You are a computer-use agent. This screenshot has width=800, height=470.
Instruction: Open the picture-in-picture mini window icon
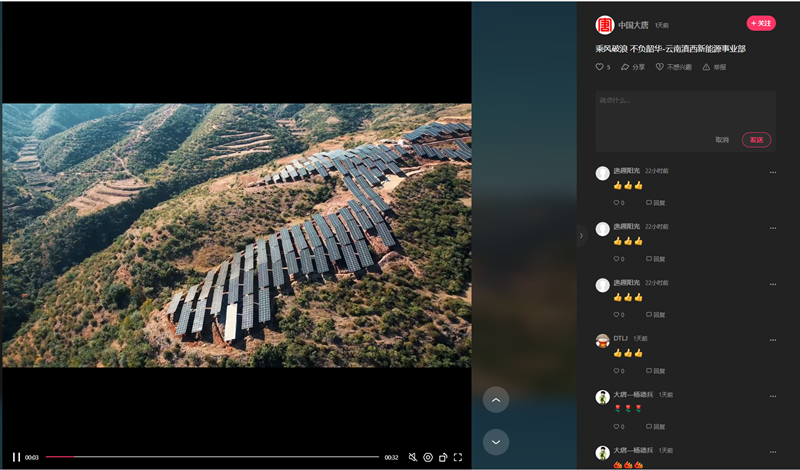click(x=443, y=457)
